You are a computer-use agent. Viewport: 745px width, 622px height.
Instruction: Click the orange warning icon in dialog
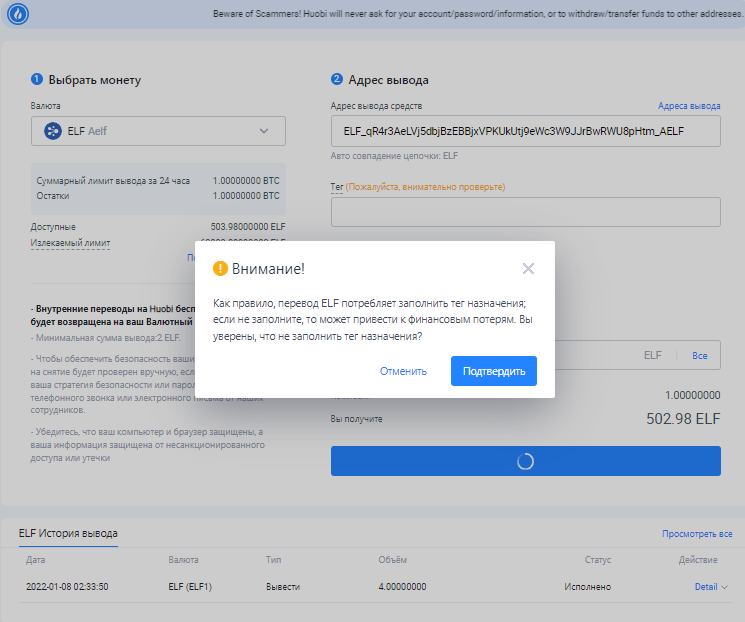(x=220, y=268)
